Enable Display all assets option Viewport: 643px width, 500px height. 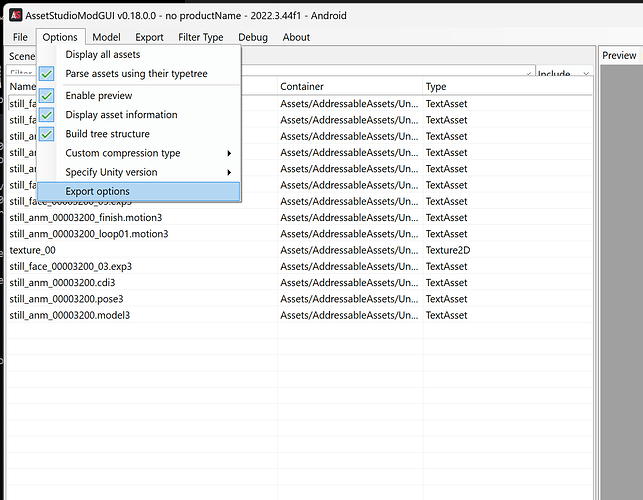tap(139, 55)
